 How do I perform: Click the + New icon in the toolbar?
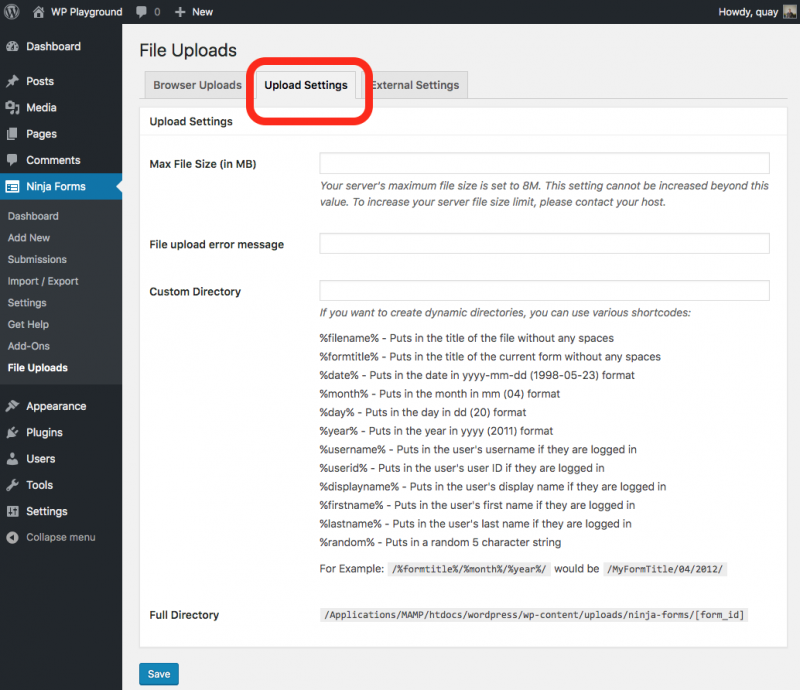pyautogui.click(x=180, y=11)
